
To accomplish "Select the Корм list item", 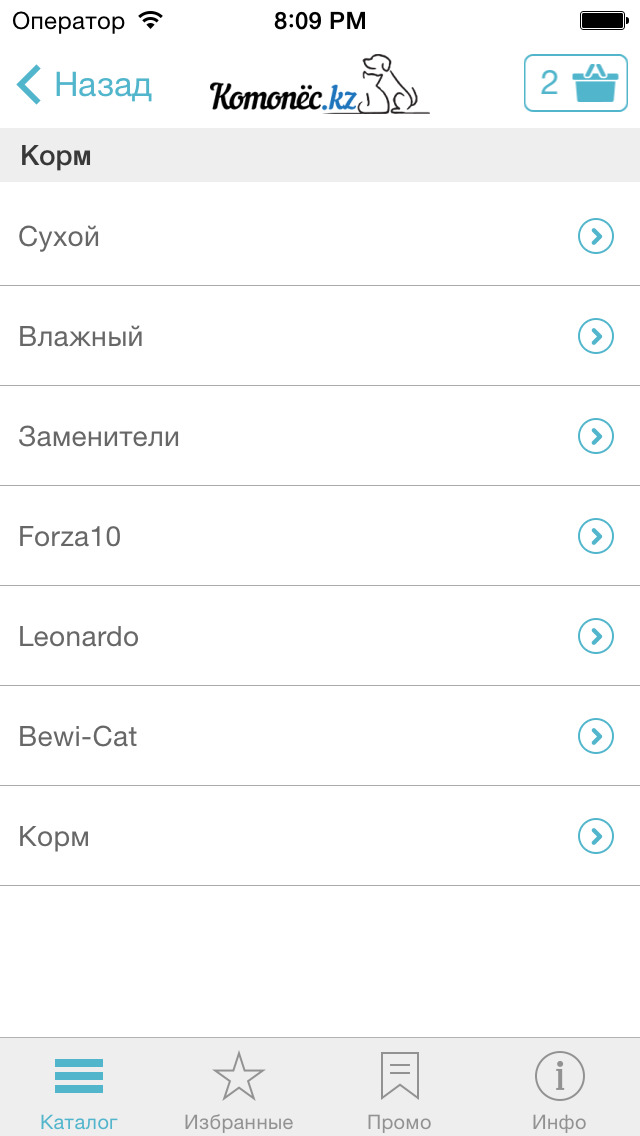I will [x=54, y=837].
